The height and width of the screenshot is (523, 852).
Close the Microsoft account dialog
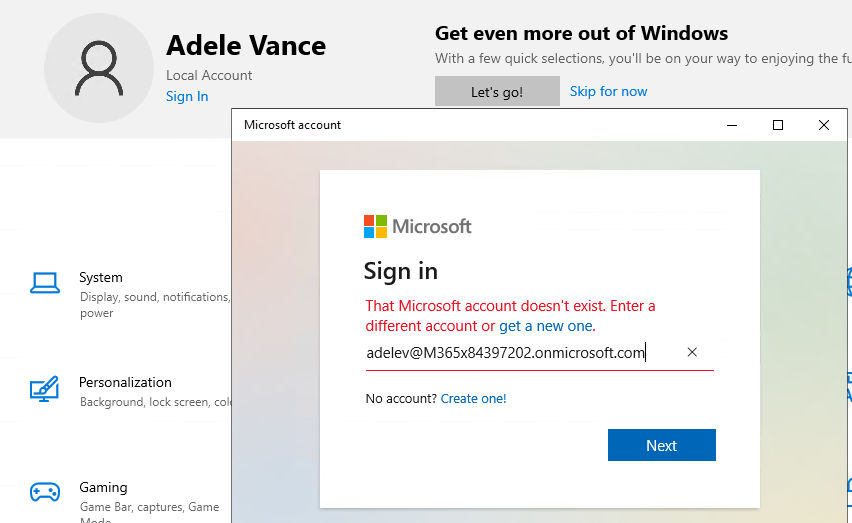click(x=824, y=125)
